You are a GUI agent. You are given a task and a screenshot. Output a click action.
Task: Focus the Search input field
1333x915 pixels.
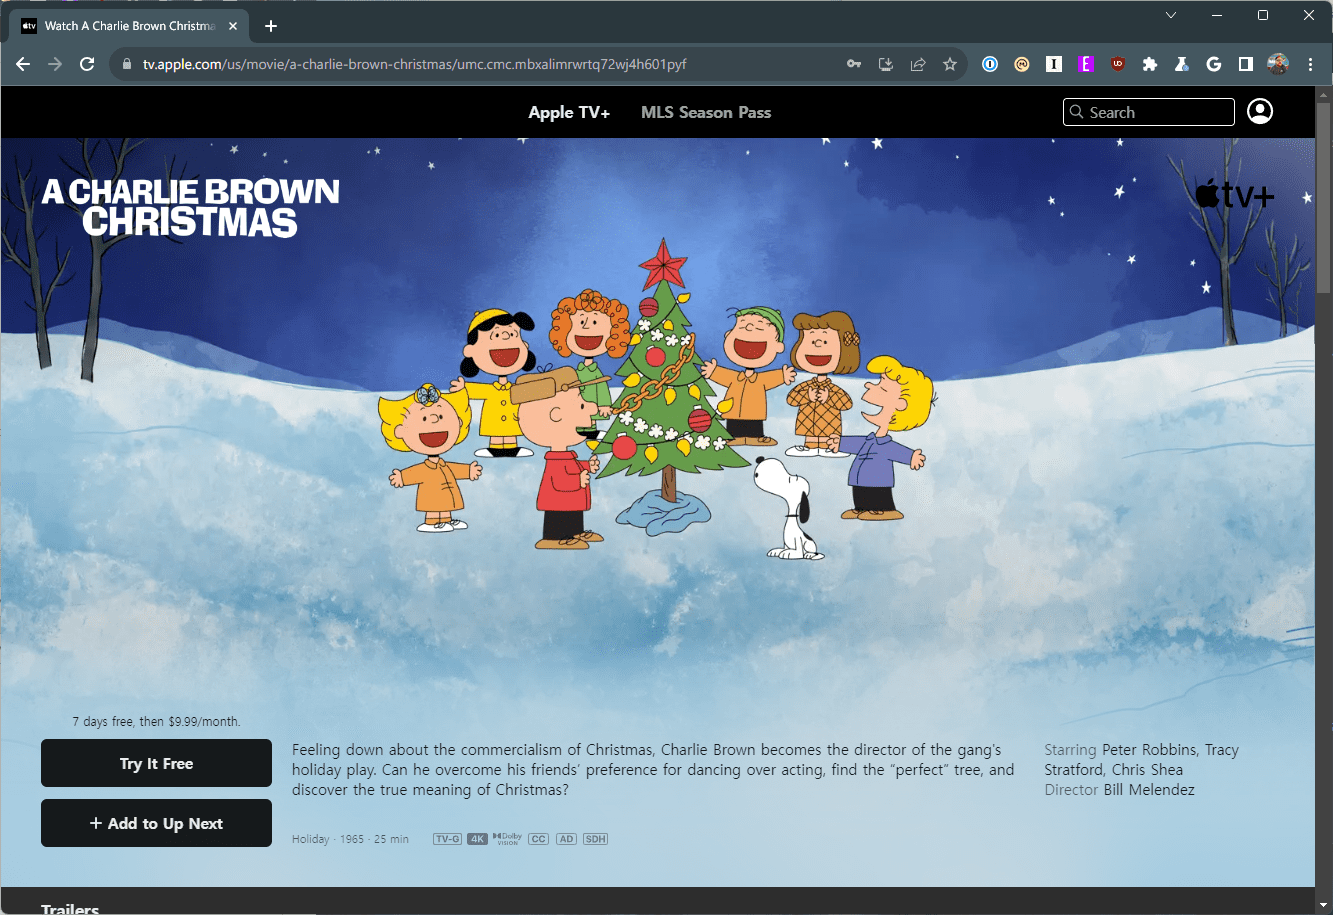(1149, 112)
